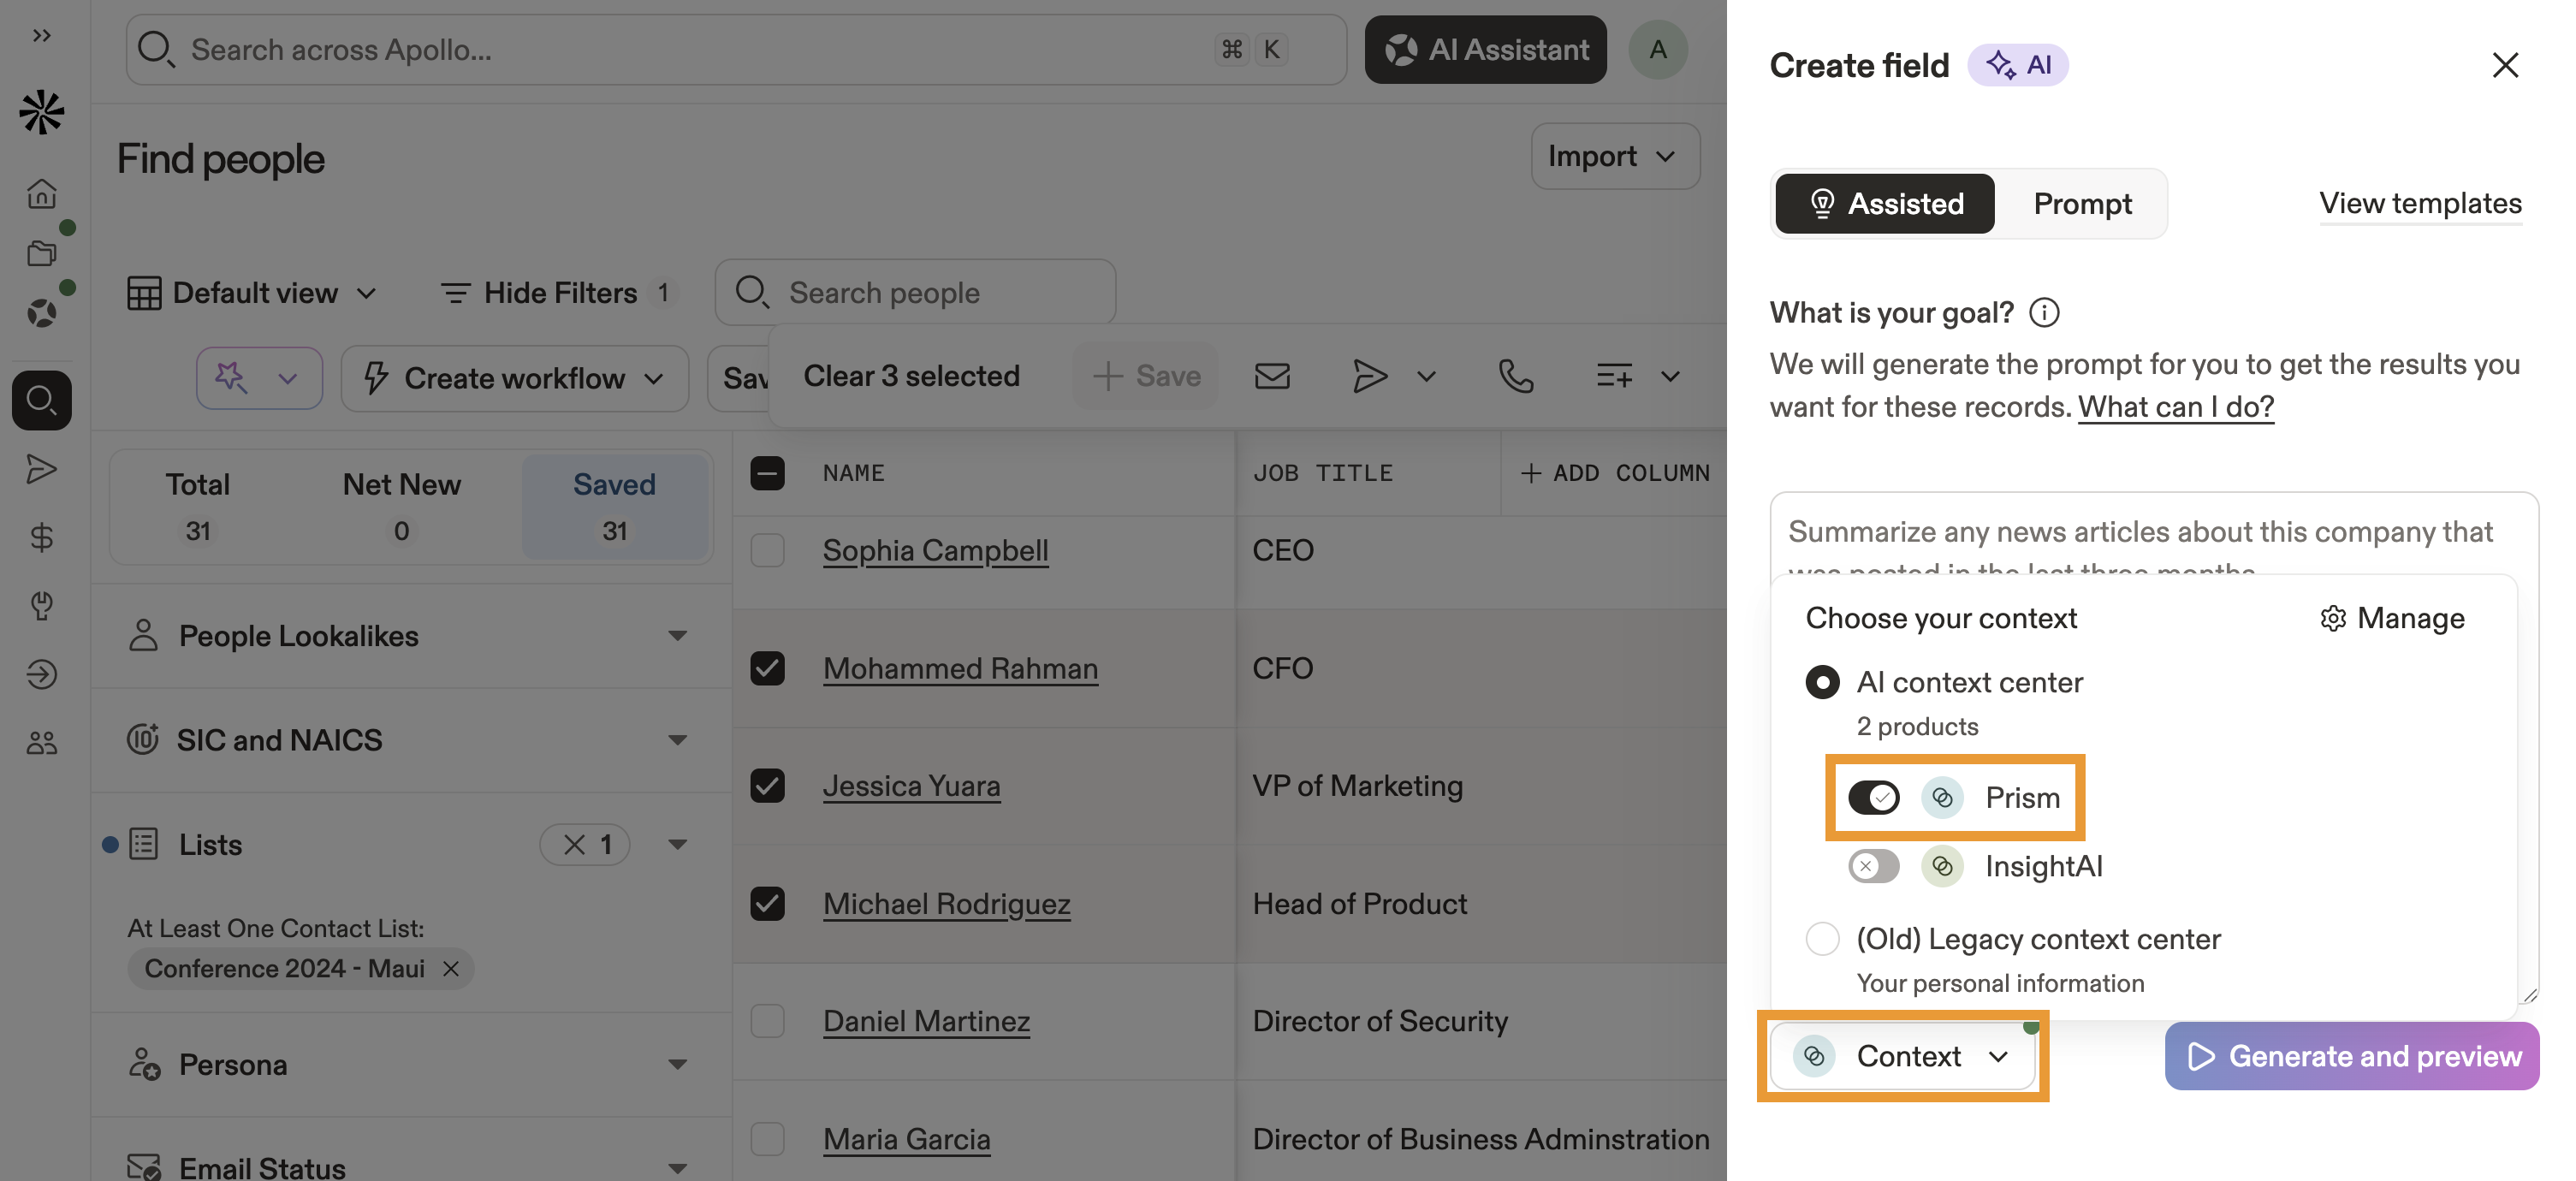The image size is (2576, 1181).
Task: Check the box next to Sophia Campbell
Action: tap(767, 550)
